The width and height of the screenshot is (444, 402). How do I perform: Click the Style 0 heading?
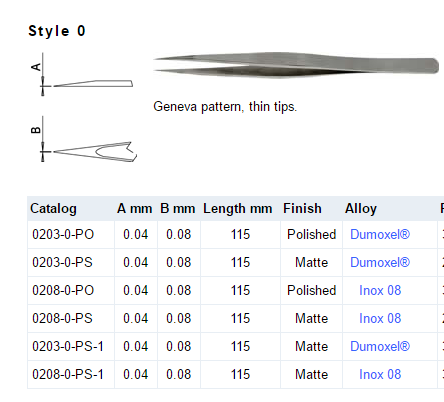tap(57, 31)
